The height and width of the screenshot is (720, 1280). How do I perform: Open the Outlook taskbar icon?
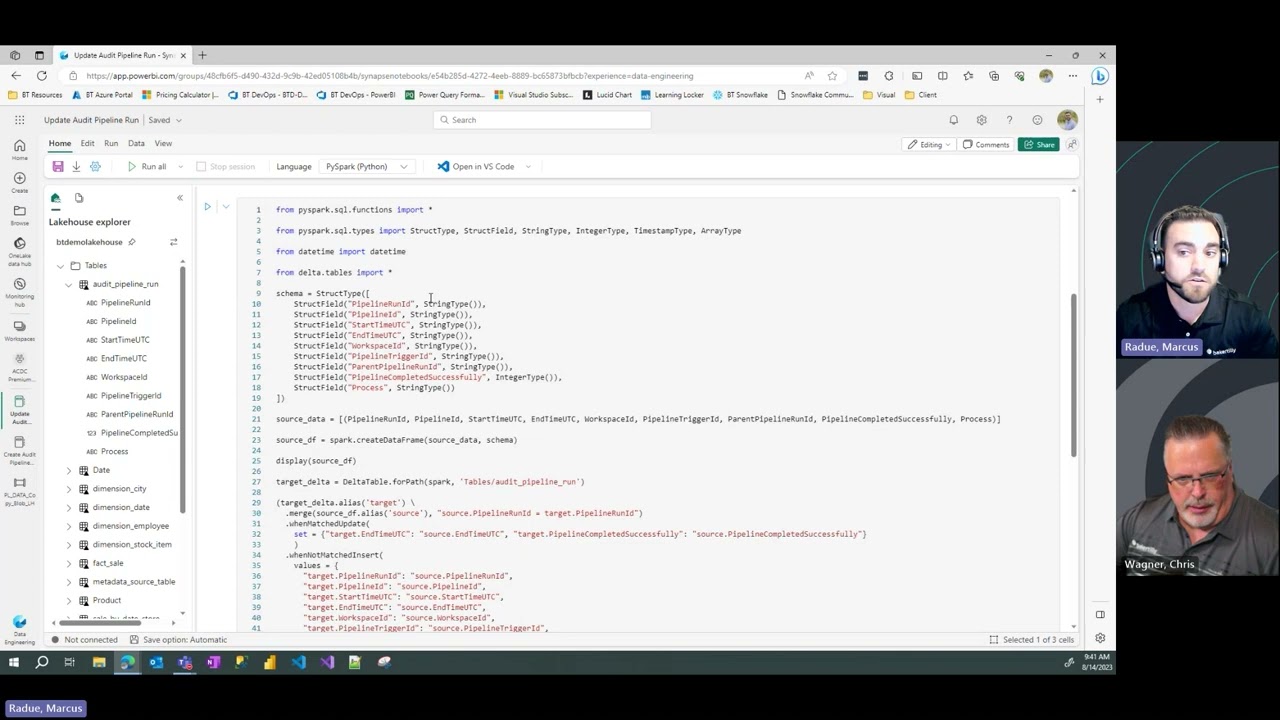coord(156,662)
